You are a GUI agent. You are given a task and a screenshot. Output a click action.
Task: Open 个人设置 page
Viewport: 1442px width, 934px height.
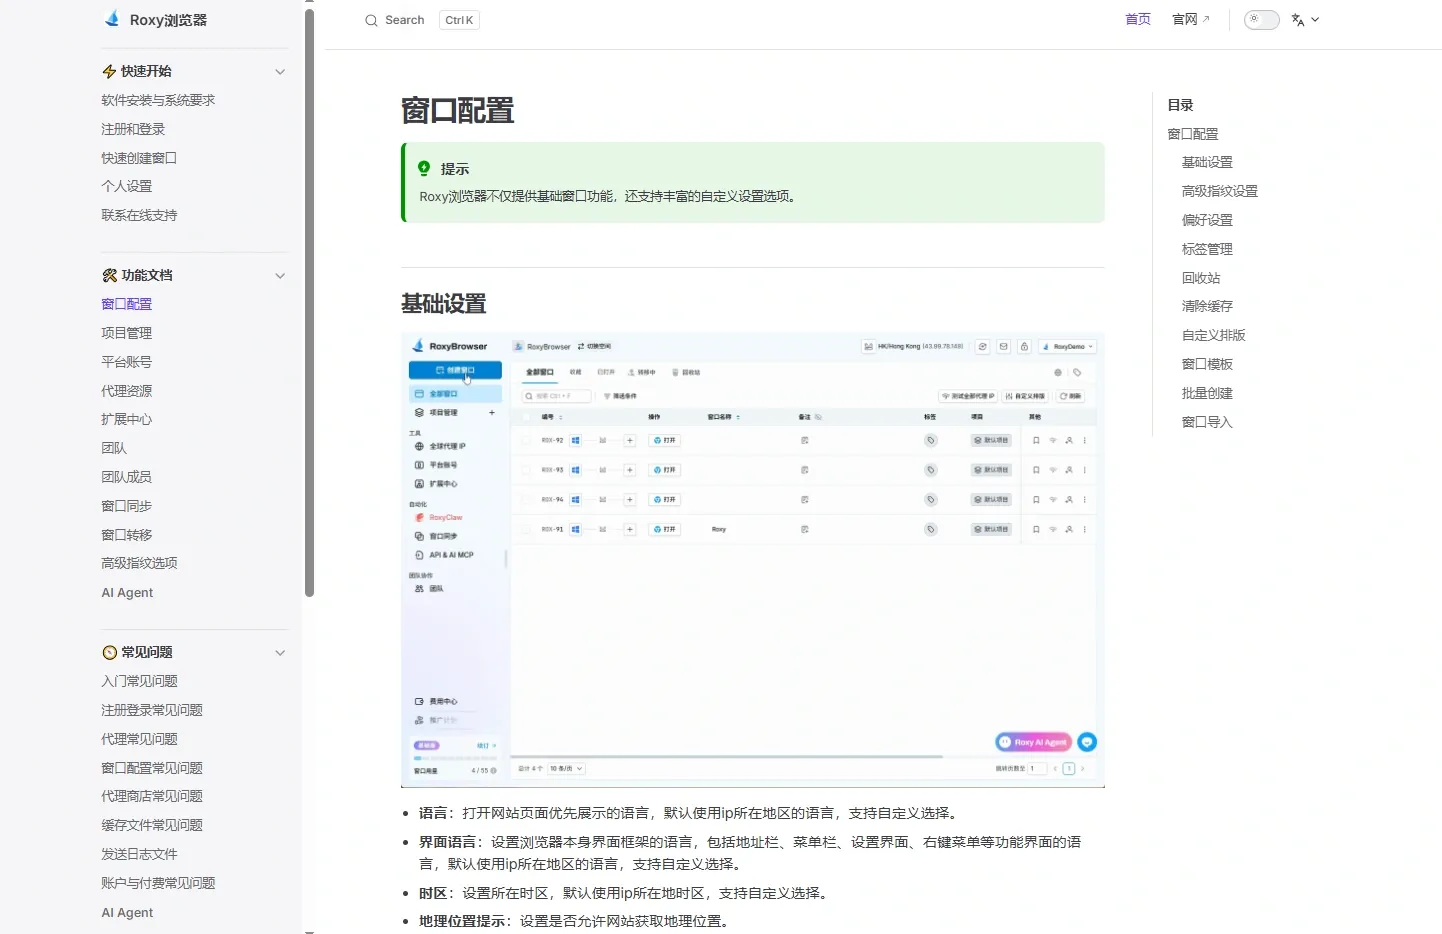127,187
